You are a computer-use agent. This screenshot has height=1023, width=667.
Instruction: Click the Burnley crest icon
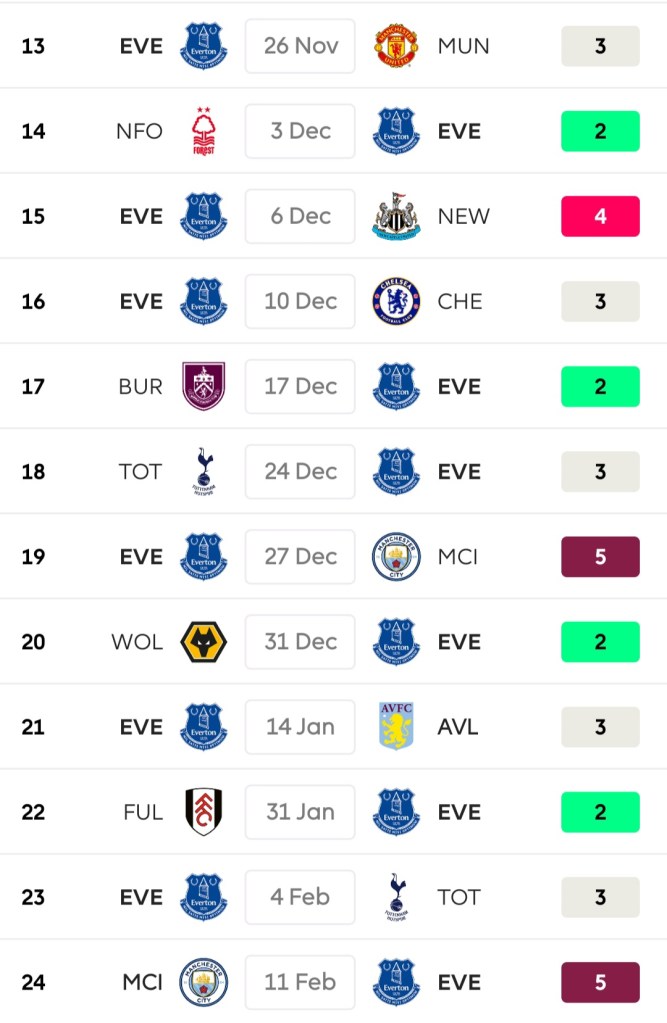pos(204,386)
